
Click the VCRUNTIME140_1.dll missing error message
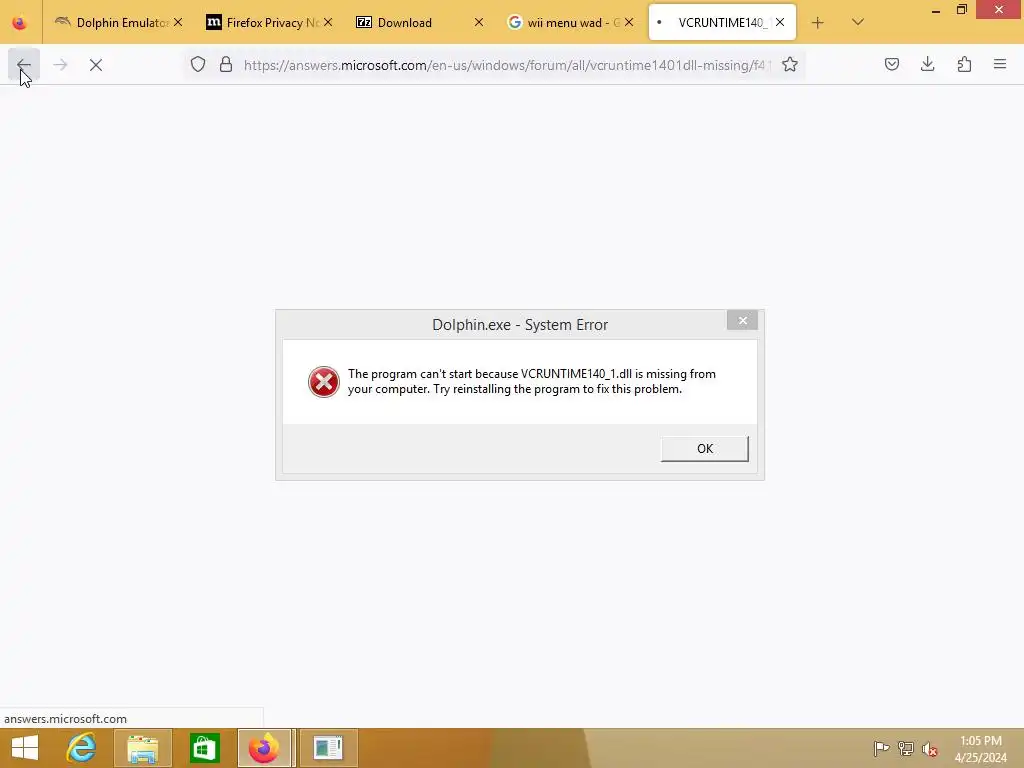[x=532, y=381]
